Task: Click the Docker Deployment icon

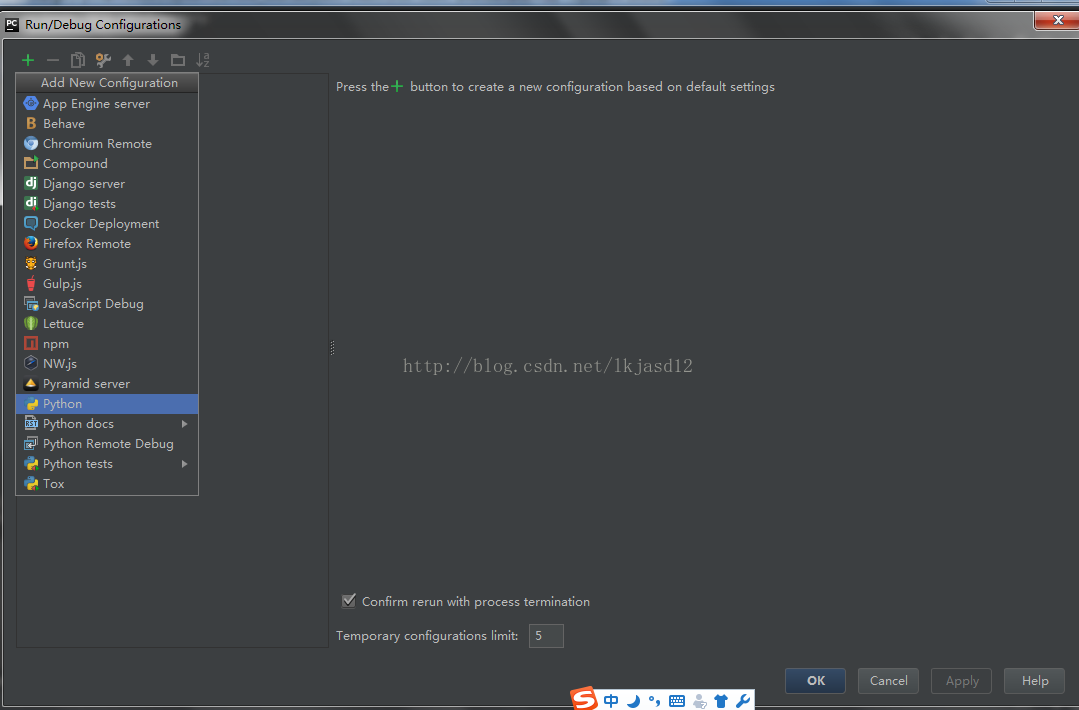Action: click(x=31, y=224)
